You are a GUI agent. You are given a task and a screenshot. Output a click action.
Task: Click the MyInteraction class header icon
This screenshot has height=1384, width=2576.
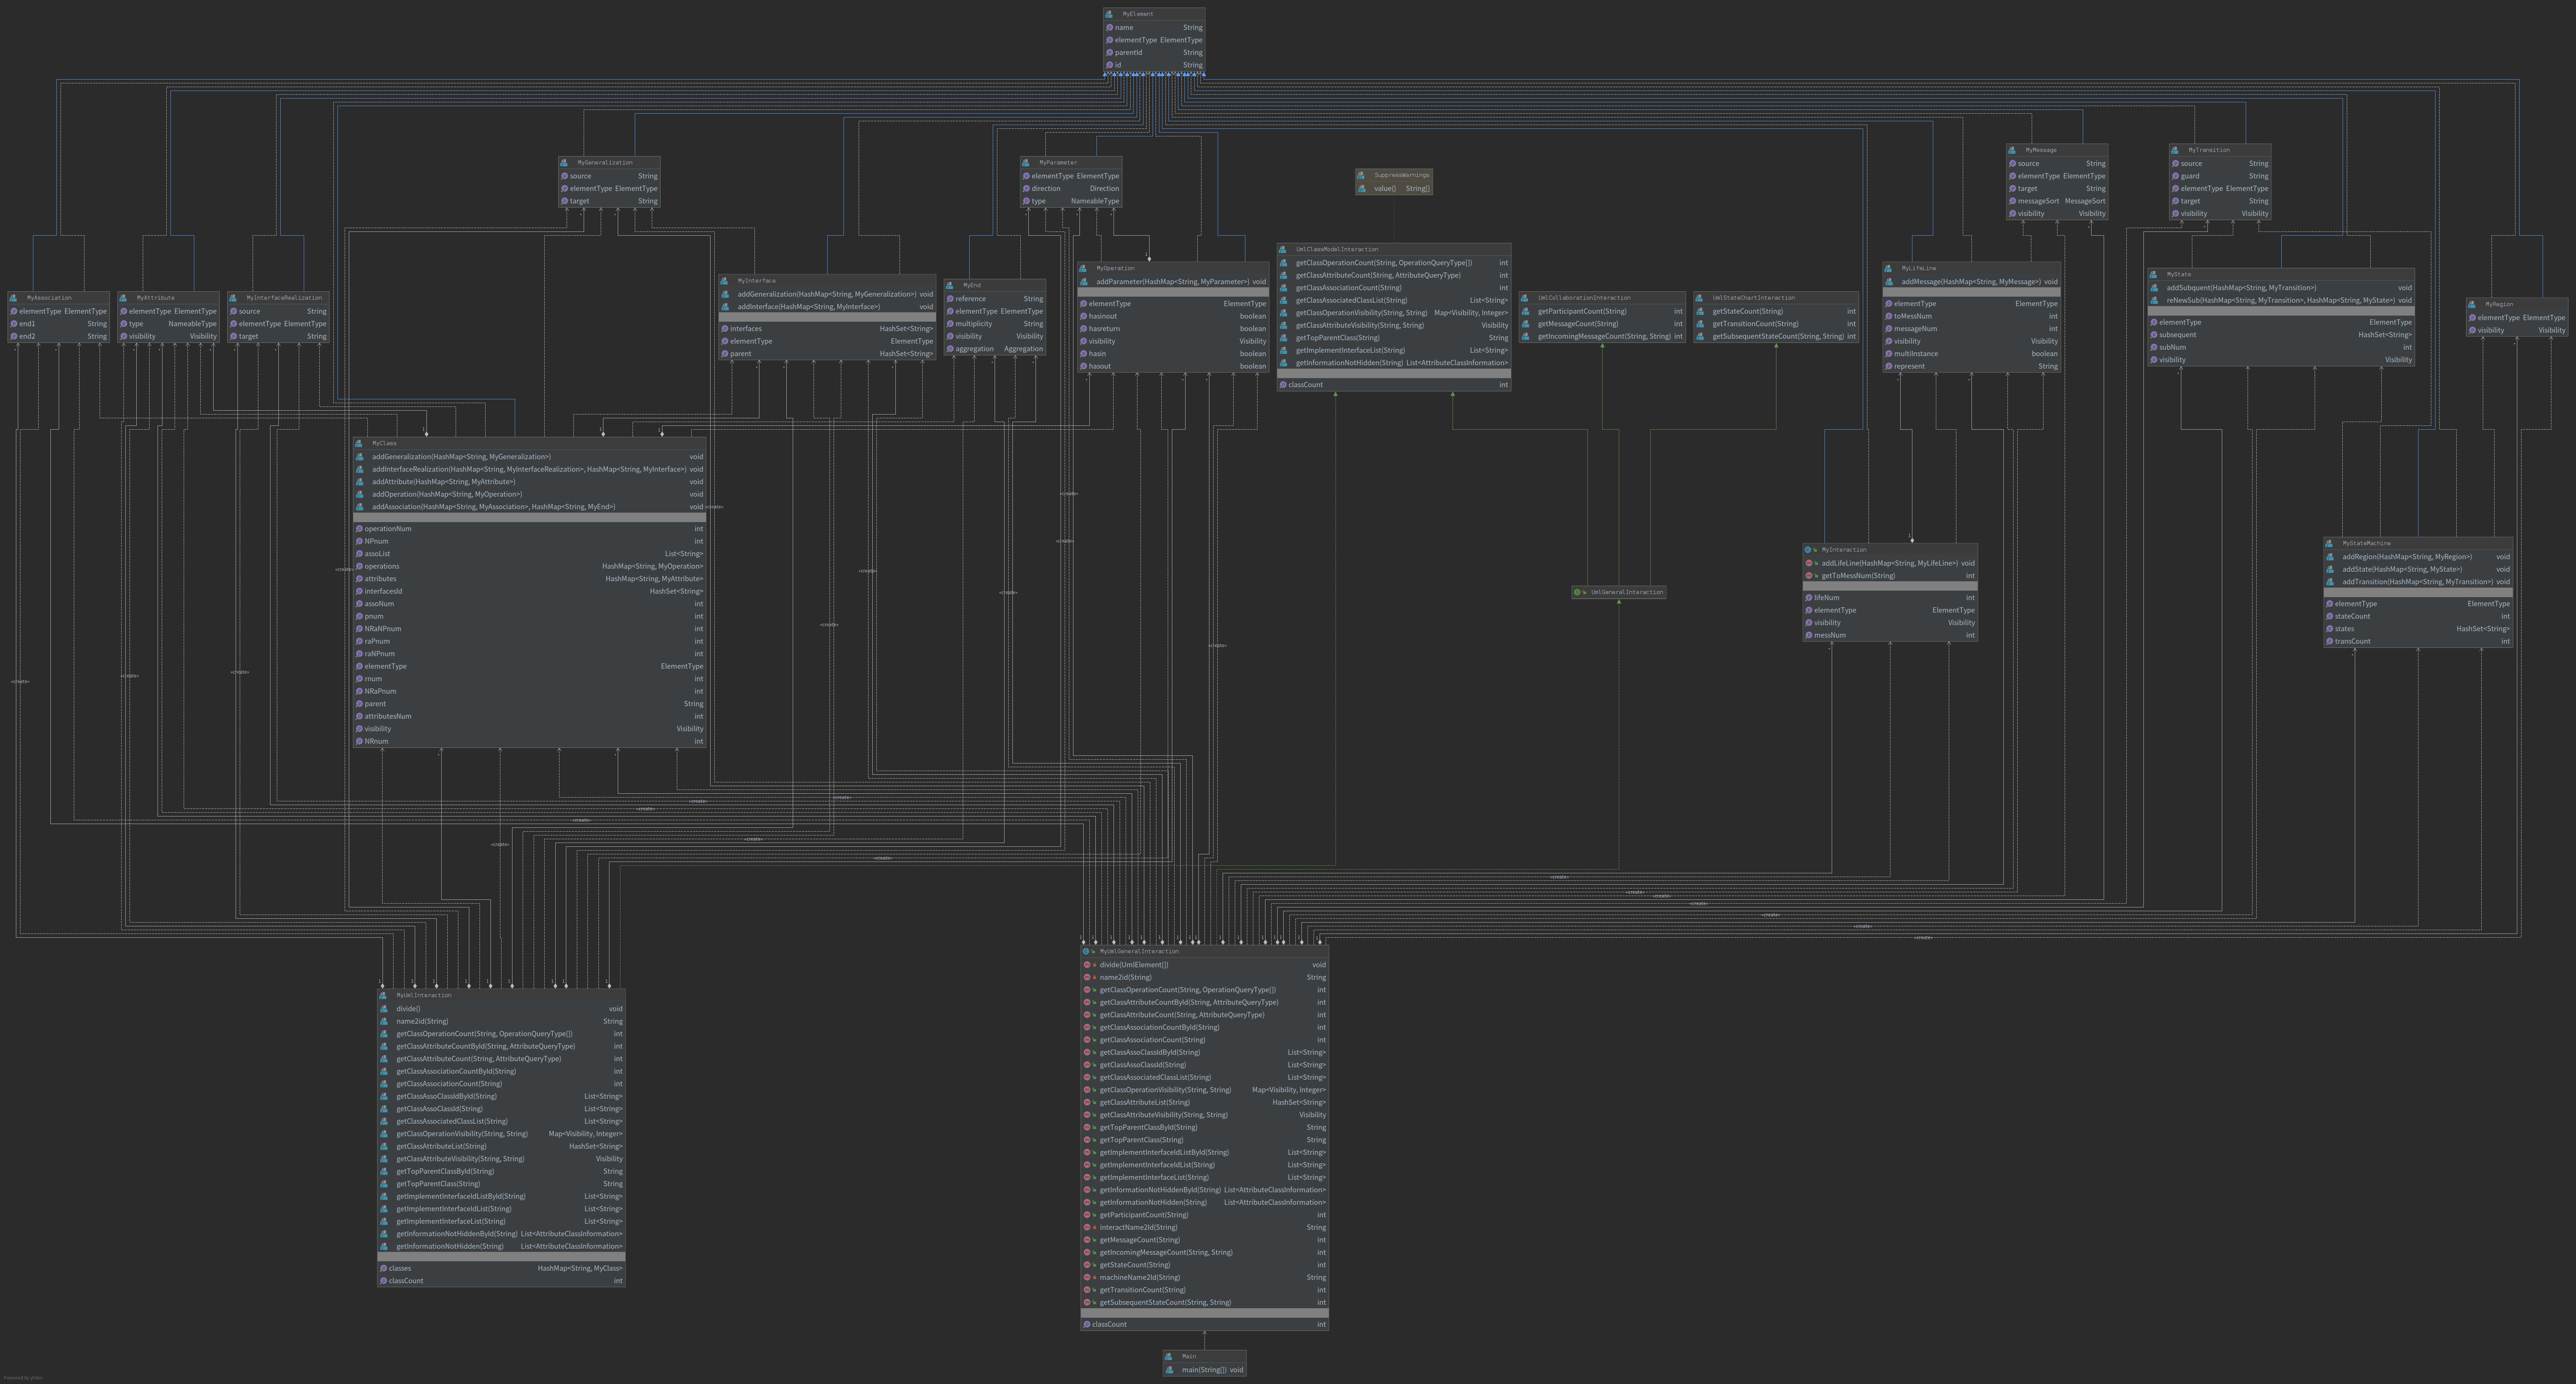(x=1808, y=550)
